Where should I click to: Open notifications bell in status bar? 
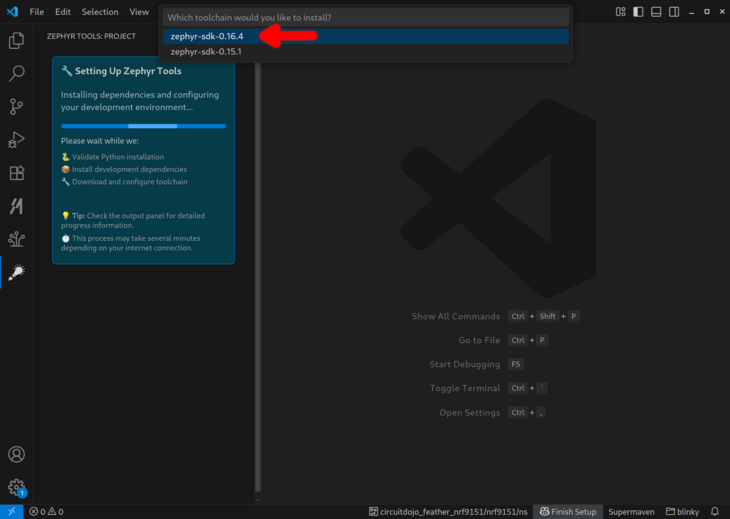(x=715, y=512)
